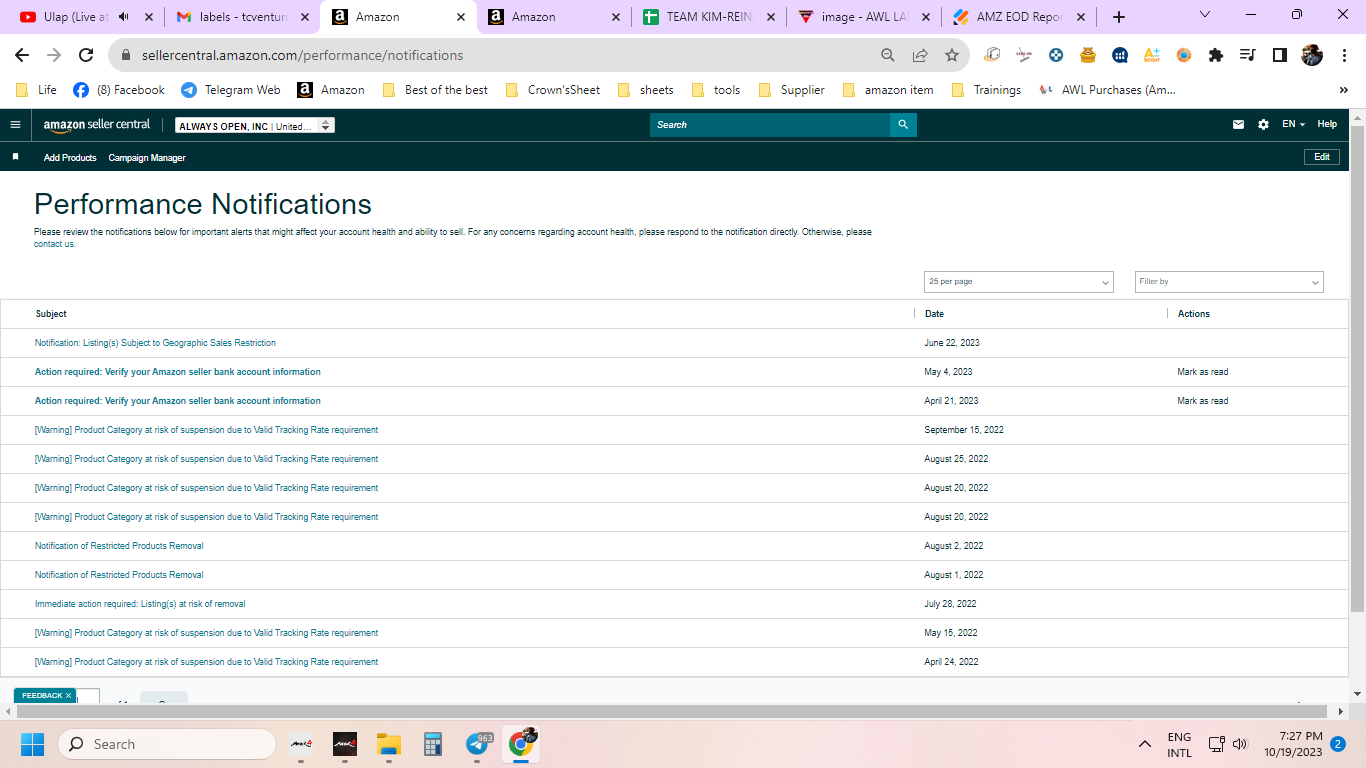Switch to the Ulap YouTube tab

[x=88, y=17]
